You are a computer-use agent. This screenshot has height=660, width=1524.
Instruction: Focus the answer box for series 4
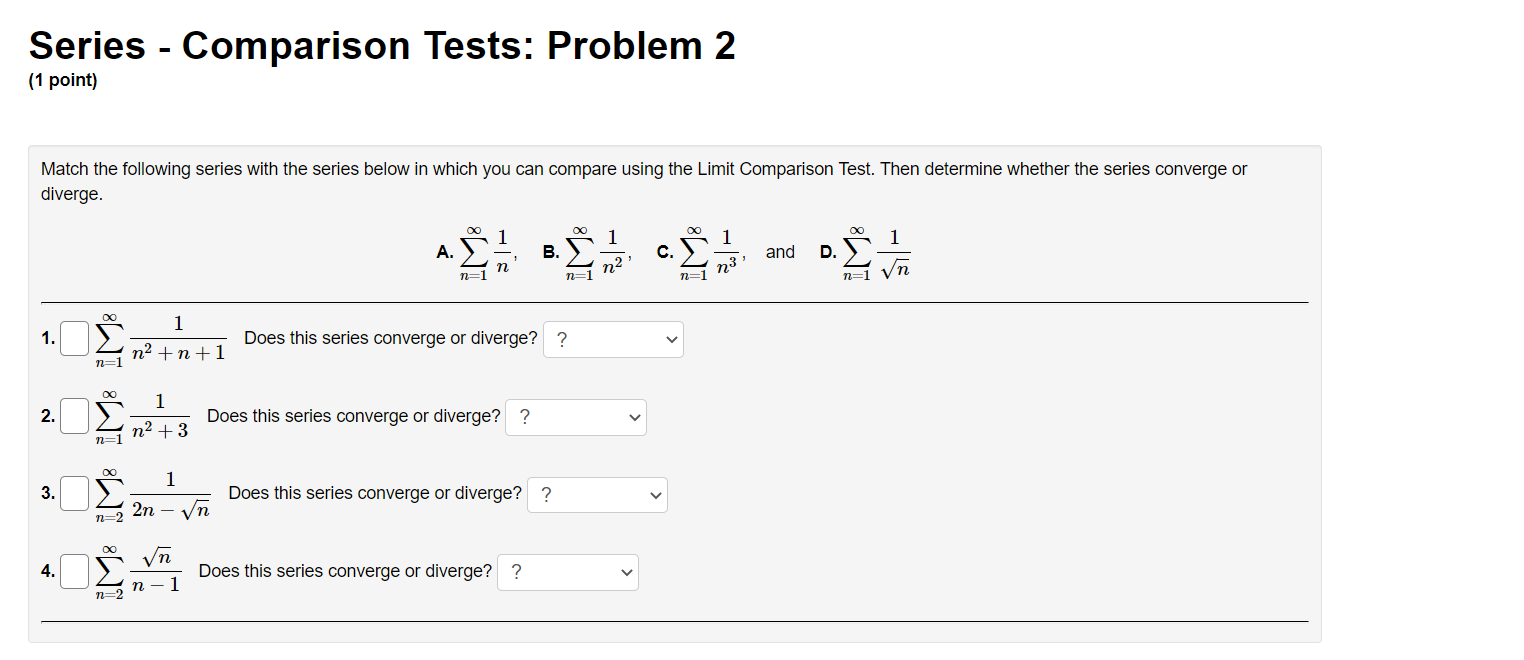73,571
